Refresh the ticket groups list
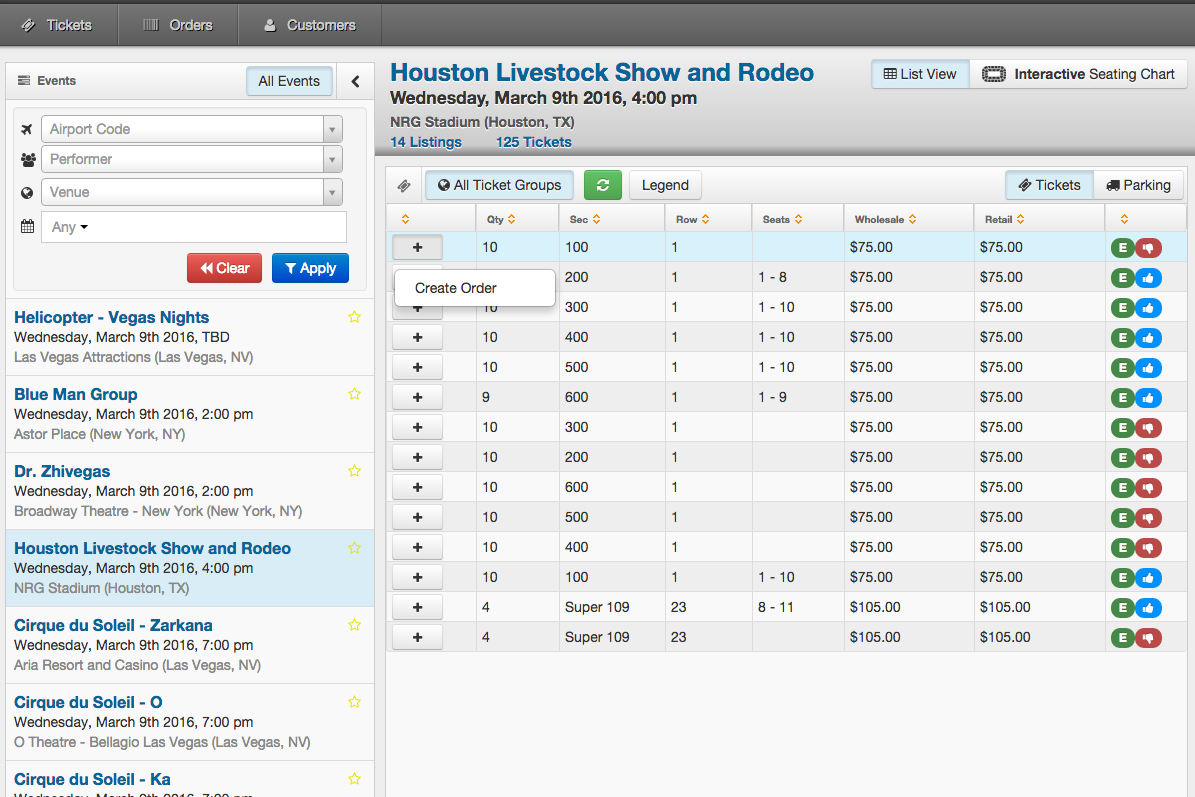This screenshot has width=1195, height=797. coord(602,185)
